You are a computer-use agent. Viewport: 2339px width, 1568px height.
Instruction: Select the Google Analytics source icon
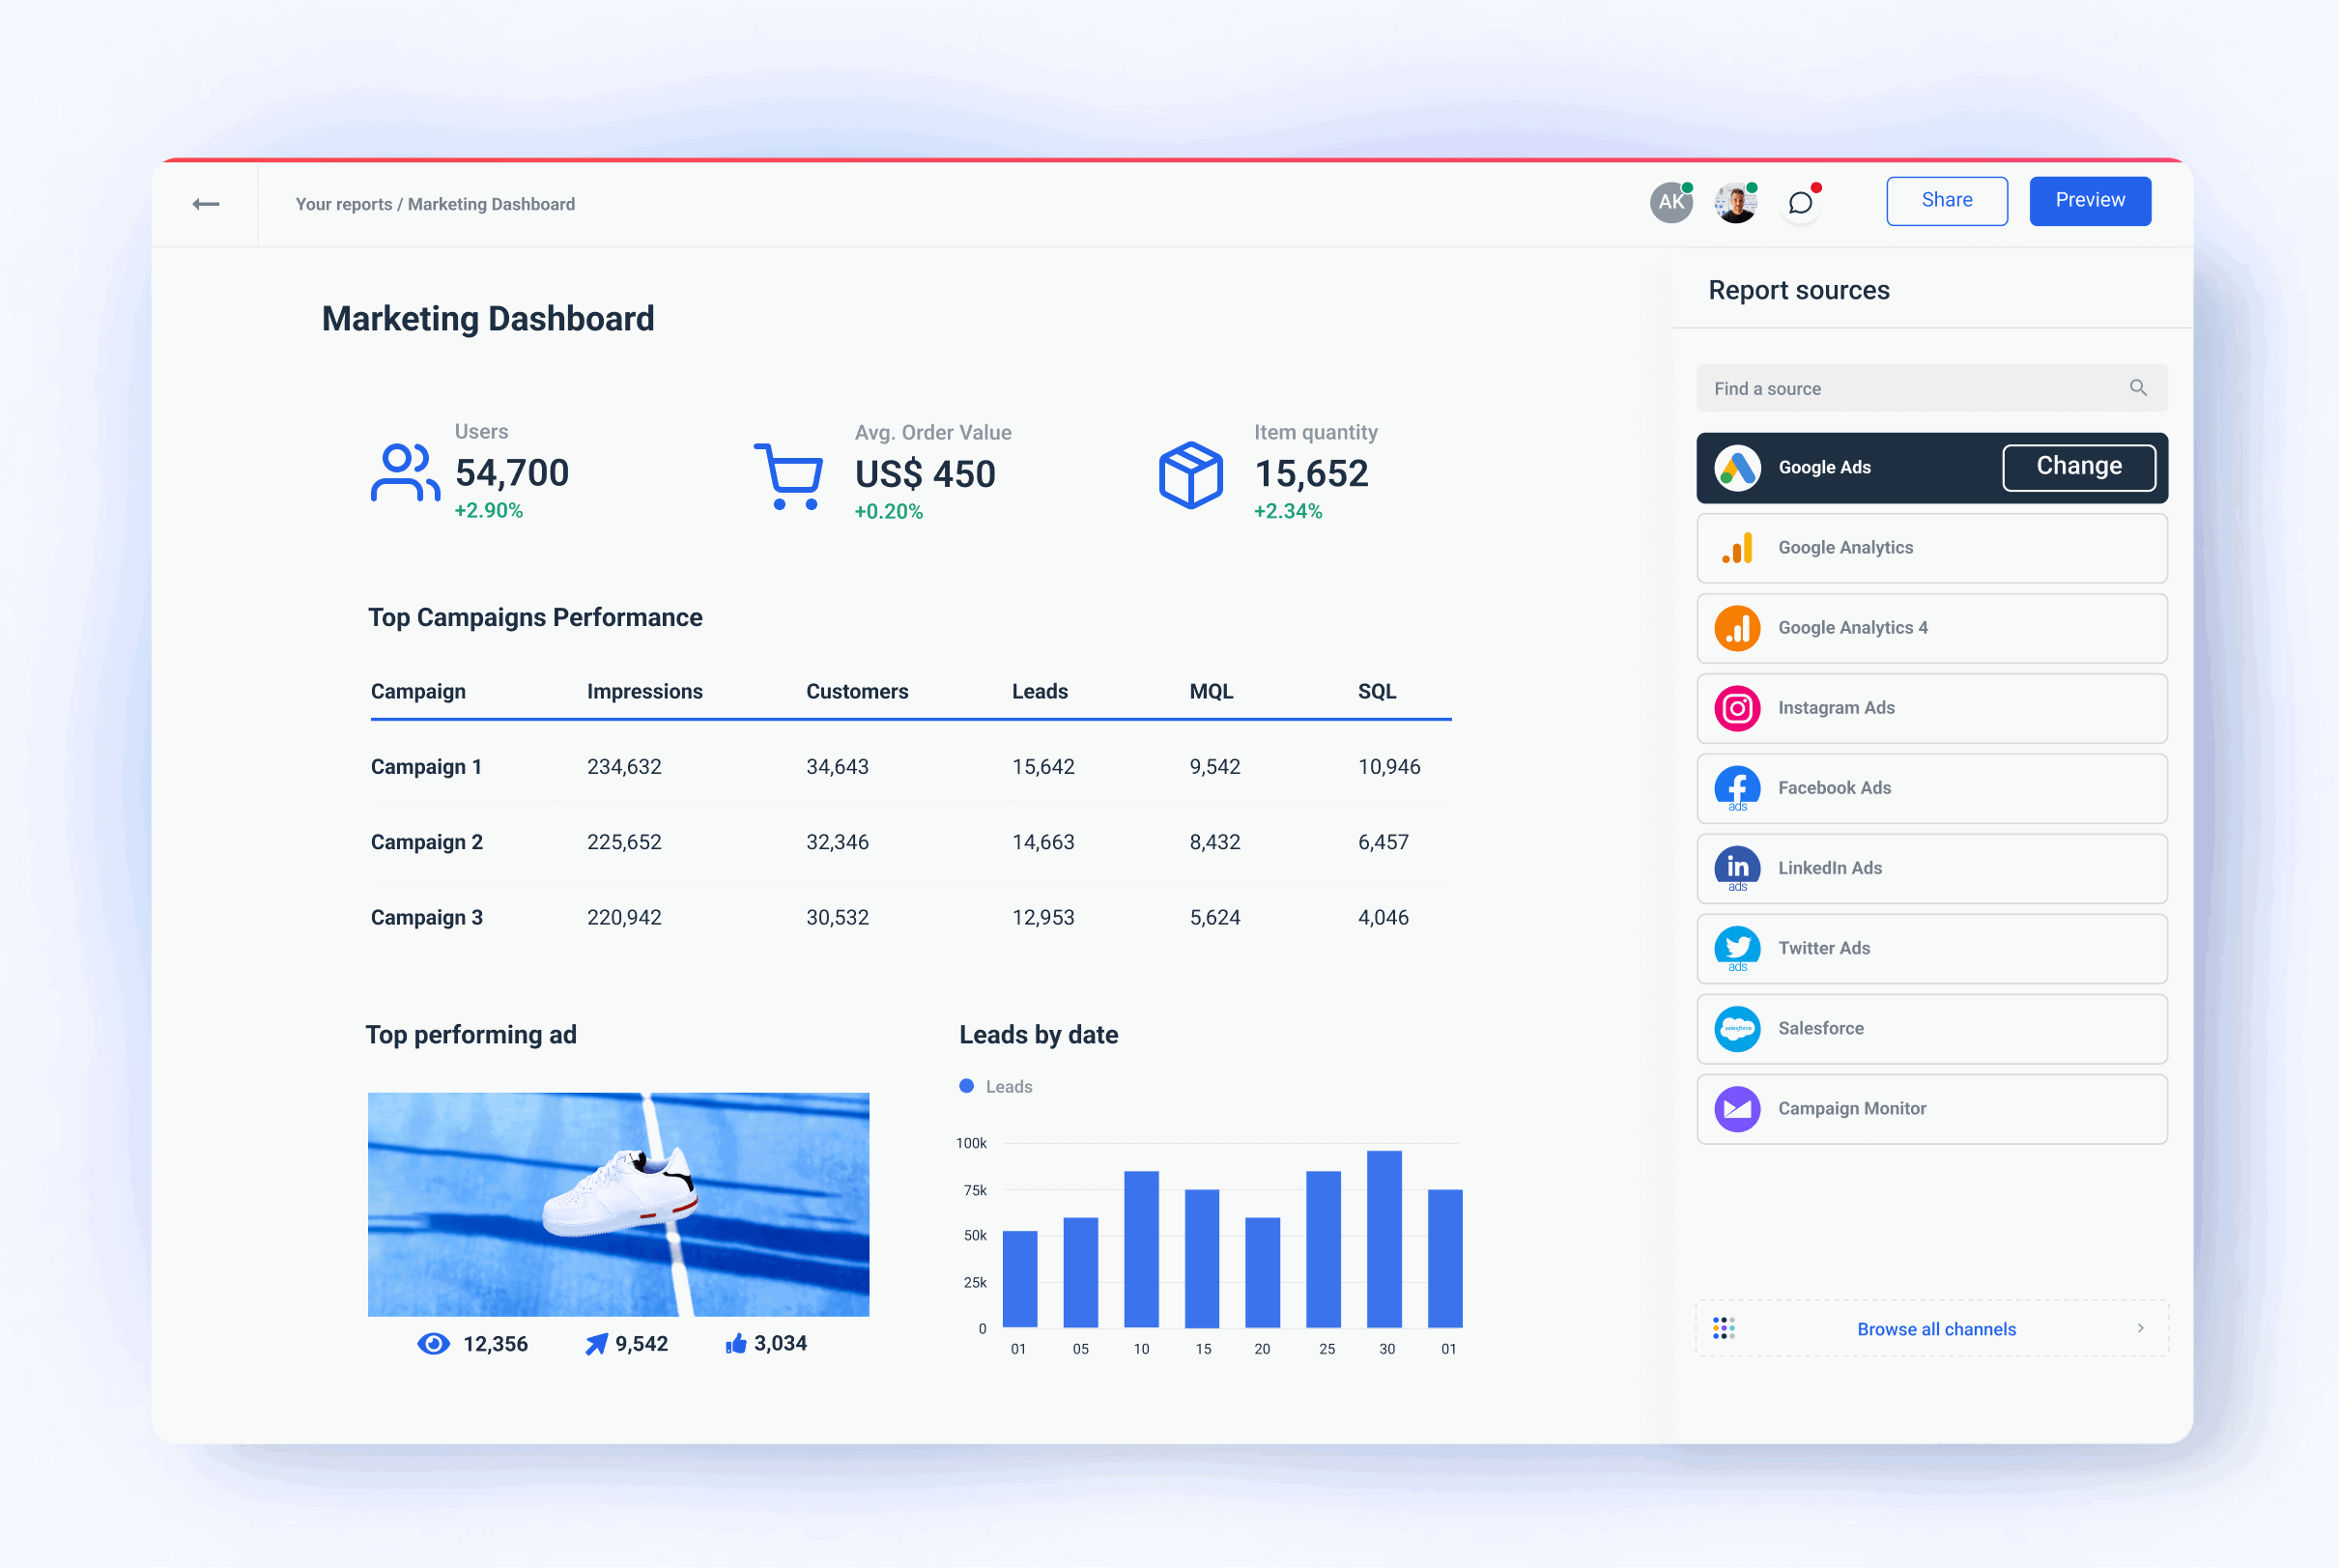click(1738, 547)
